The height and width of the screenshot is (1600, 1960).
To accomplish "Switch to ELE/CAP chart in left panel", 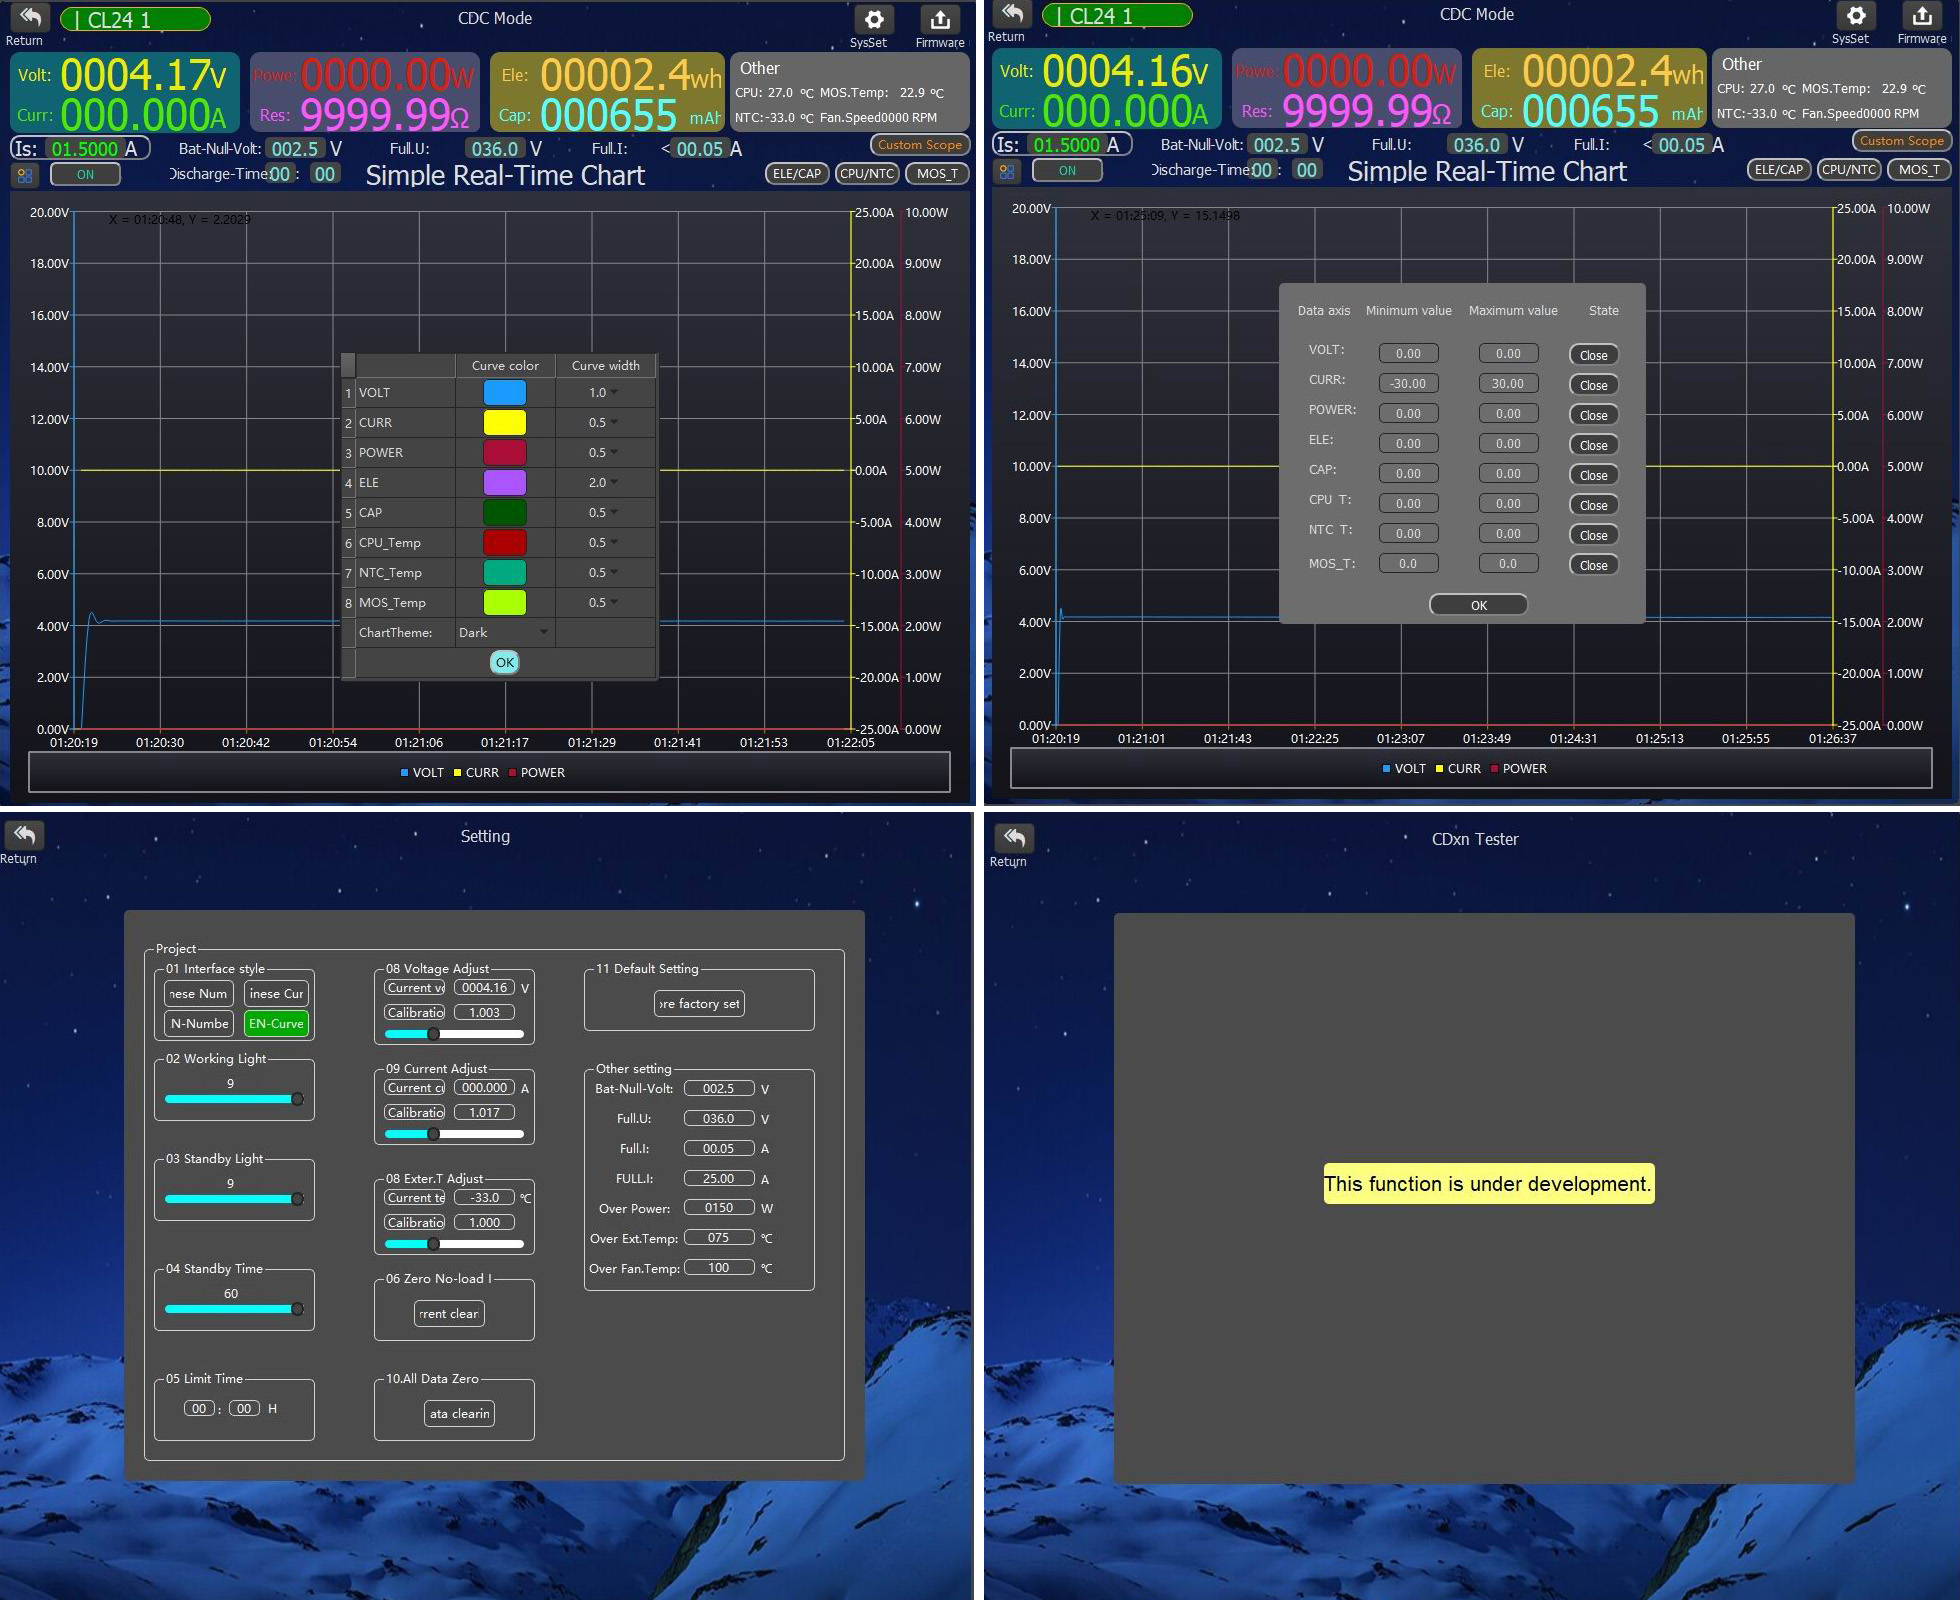I will pyautogui.click(x=796, y=173).
